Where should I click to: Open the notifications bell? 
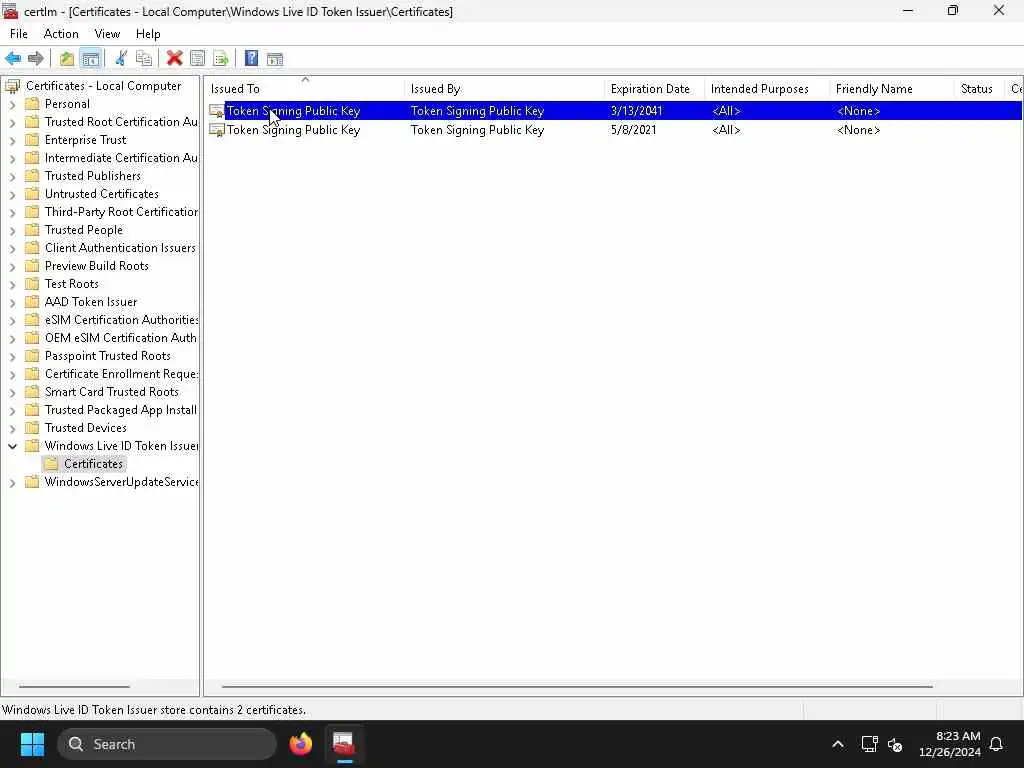click(x=997, y=744)
